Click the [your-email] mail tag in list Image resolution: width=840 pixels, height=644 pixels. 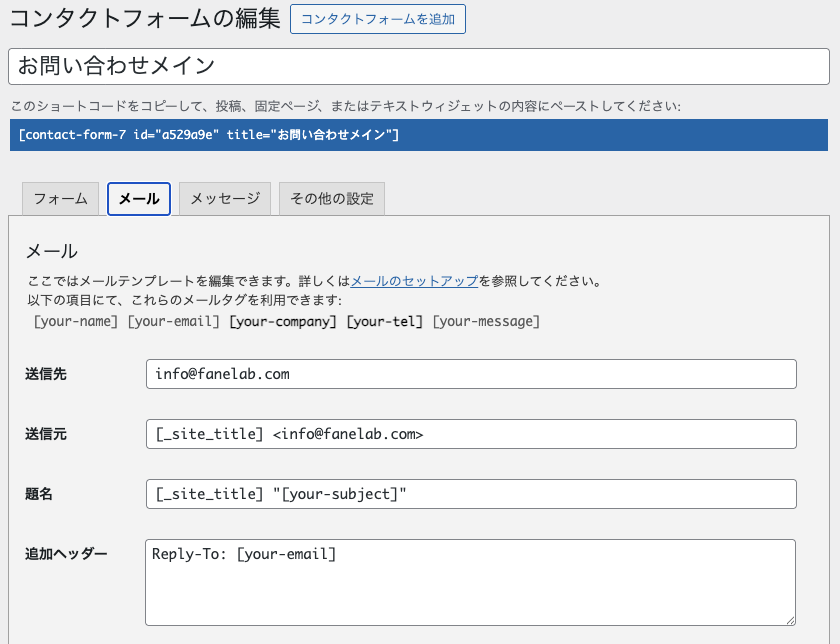pos(173,321)
